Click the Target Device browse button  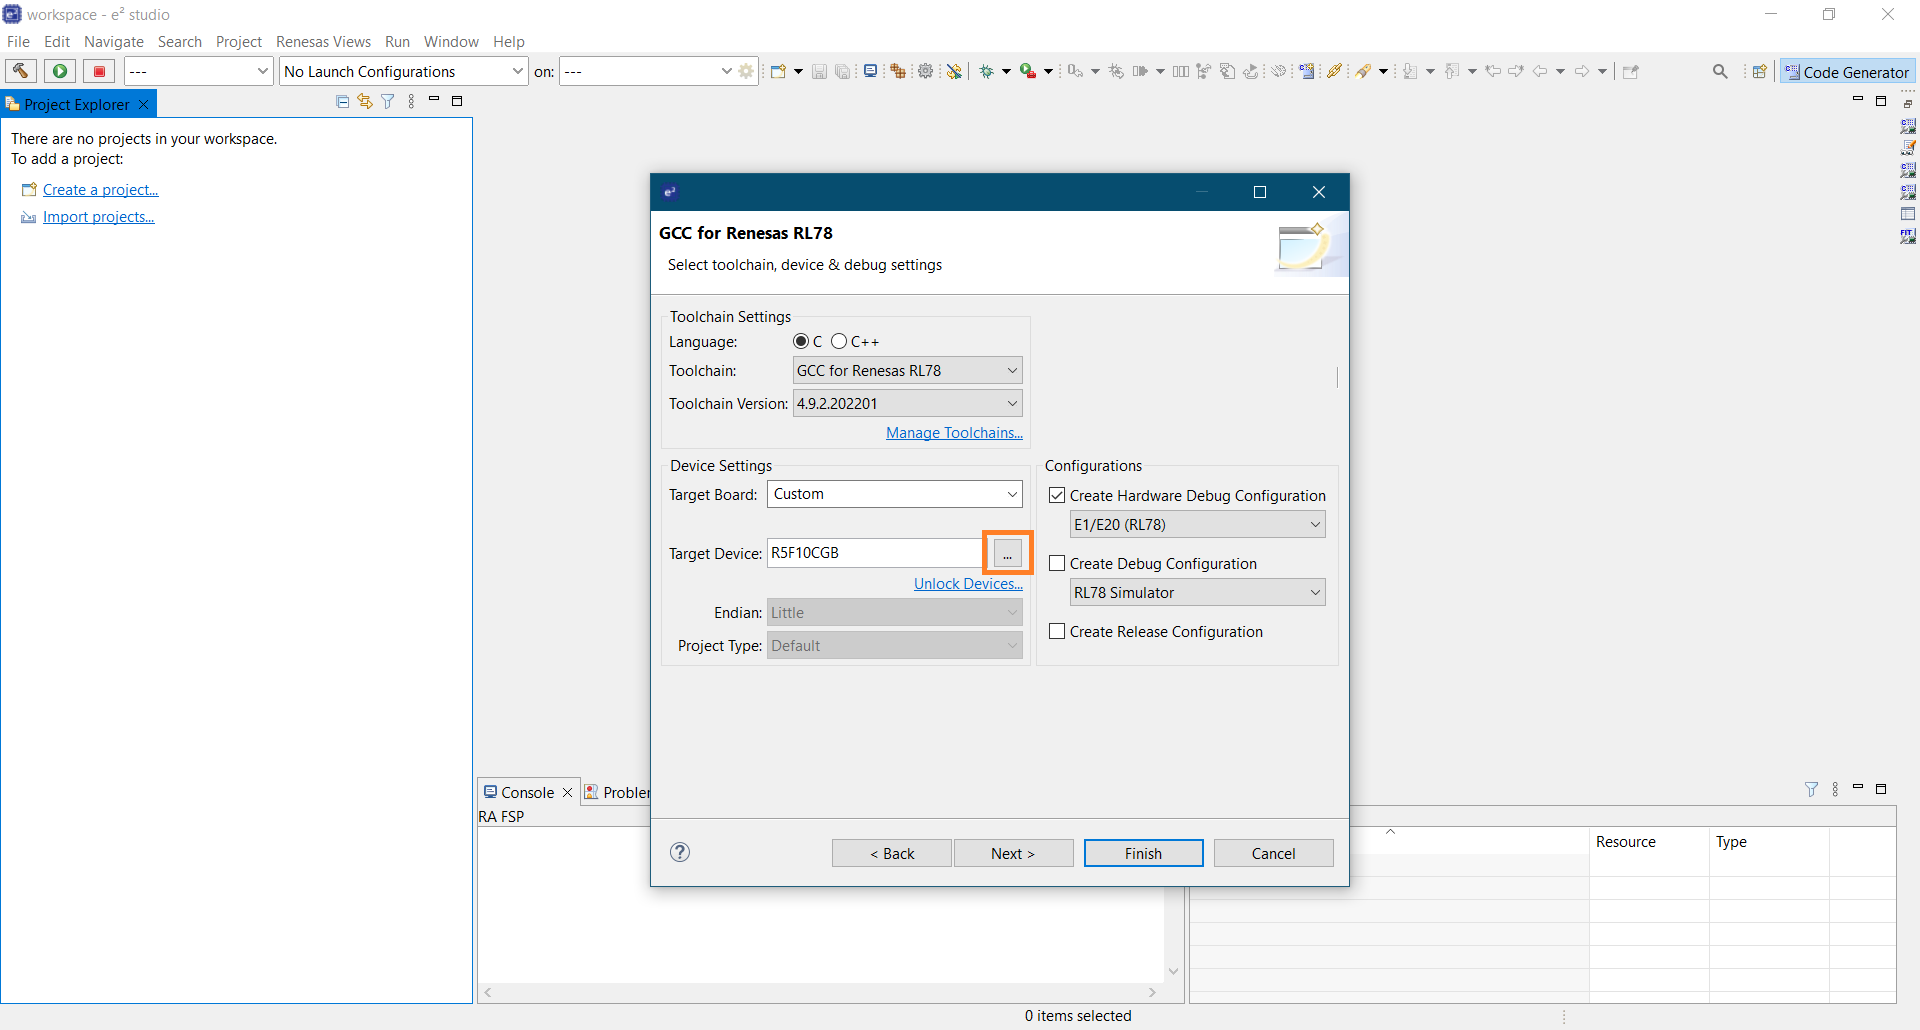1007,553
